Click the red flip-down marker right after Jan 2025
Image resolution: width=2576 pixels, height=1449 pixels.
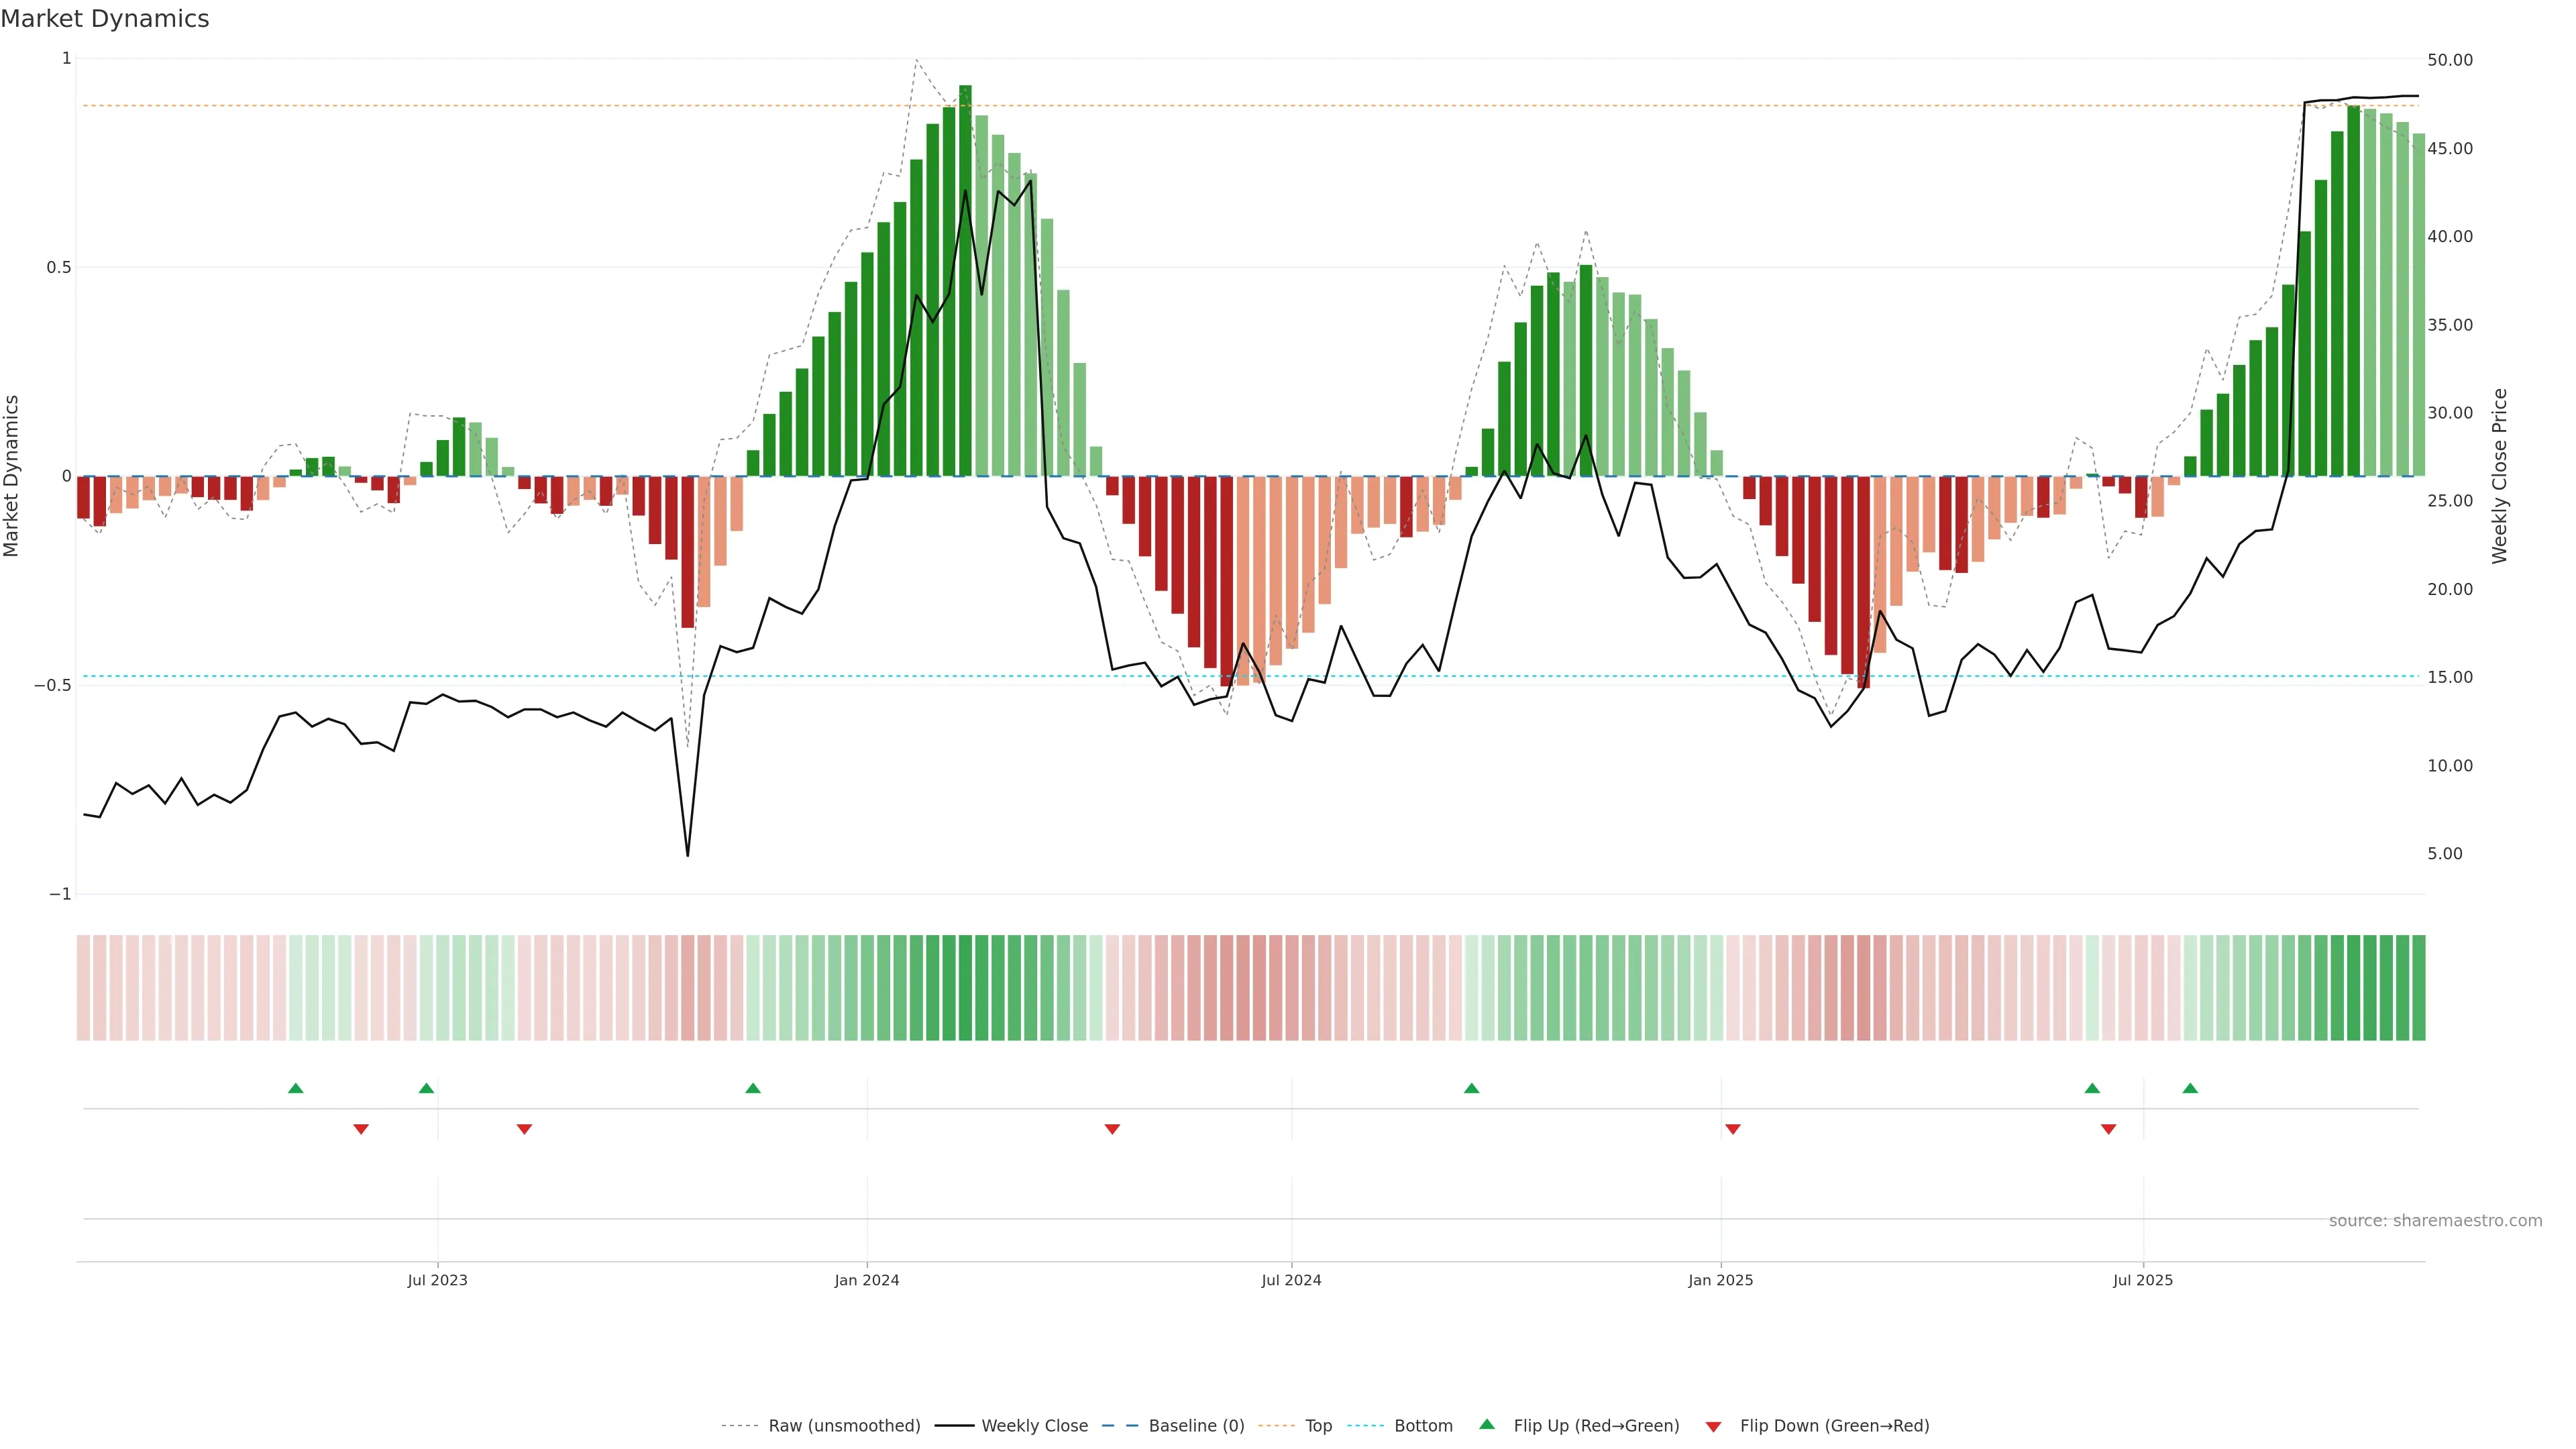tap(1733, 1129)
